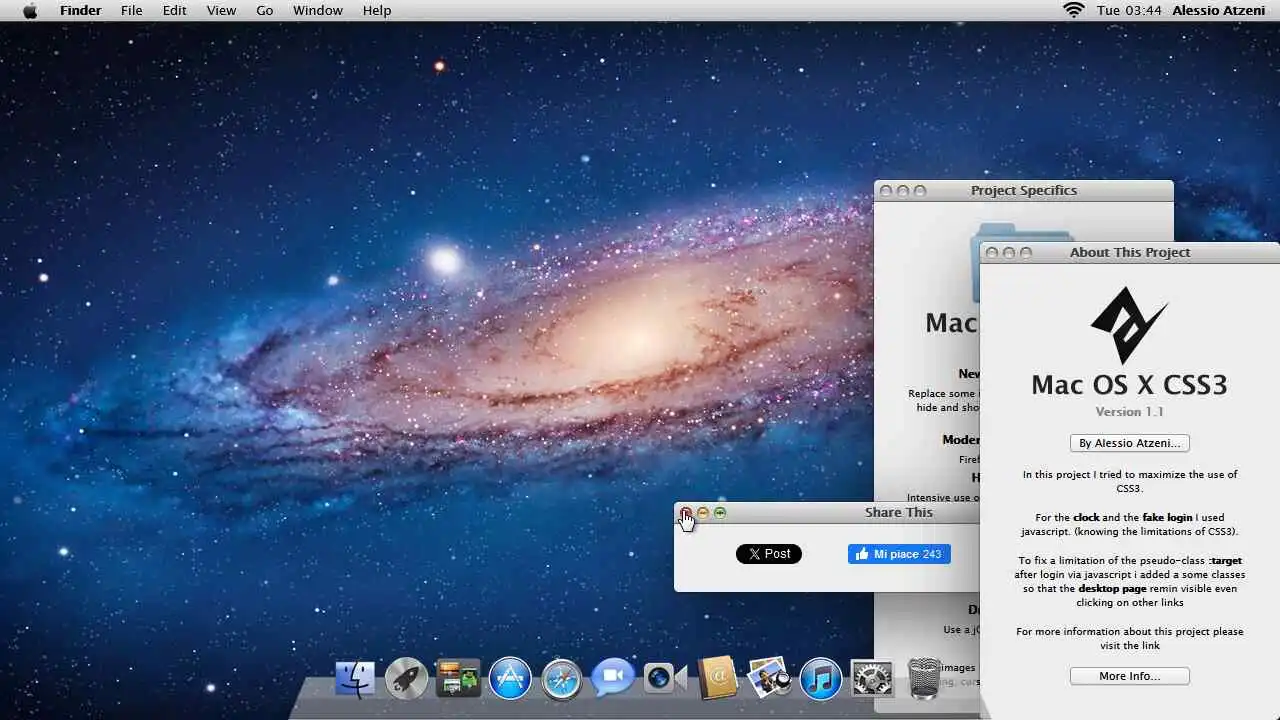Launch Launchpad rocket icon in dock
This screenshot has height=720, width=1280.
(407, 679)
